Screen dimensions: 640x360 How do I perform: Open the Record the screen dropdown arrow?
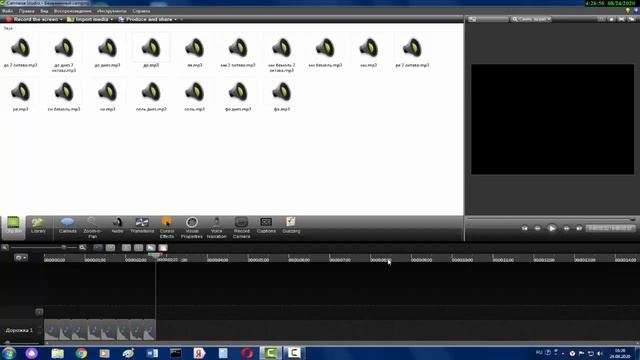(61, 19)
